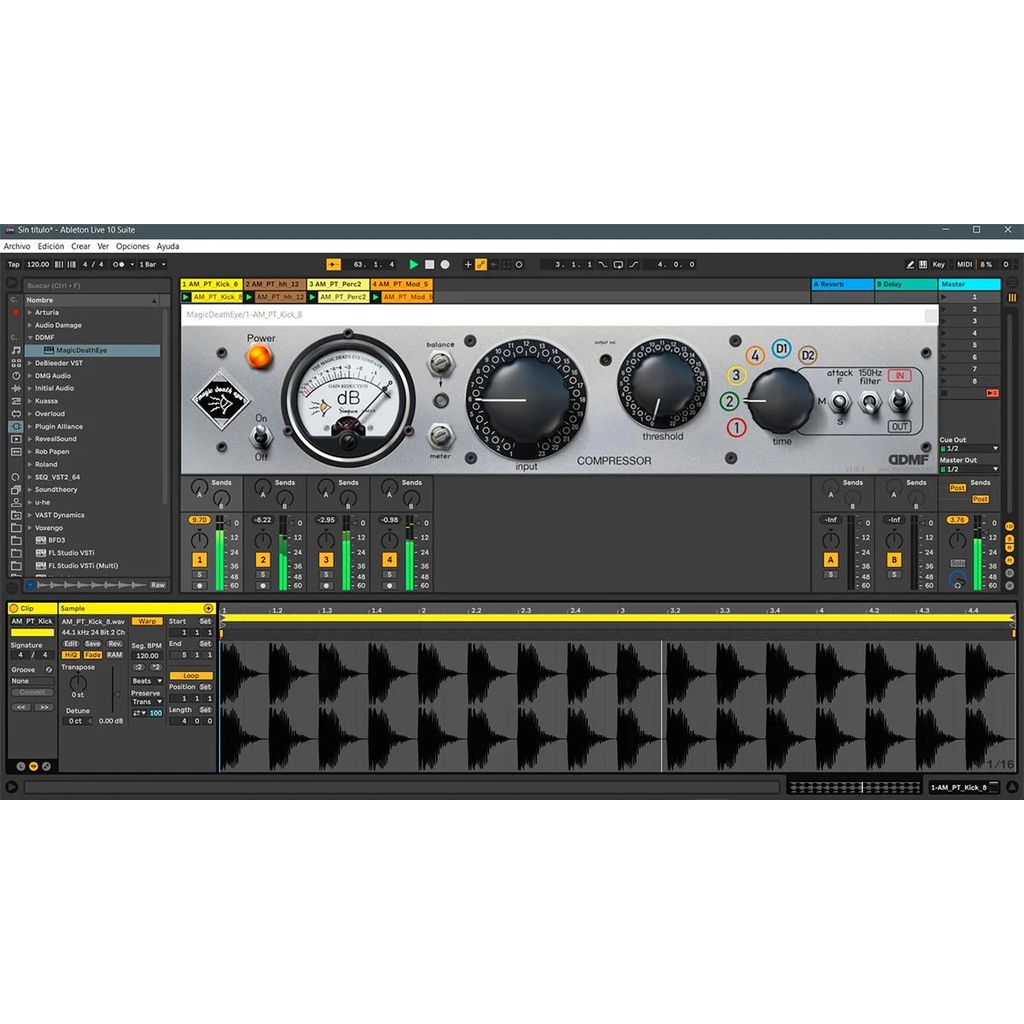The width and height of the screenshot is (1024, 1024).
Task: Toggle the Draw Mode pencil icon
Action: pos(910,264)
